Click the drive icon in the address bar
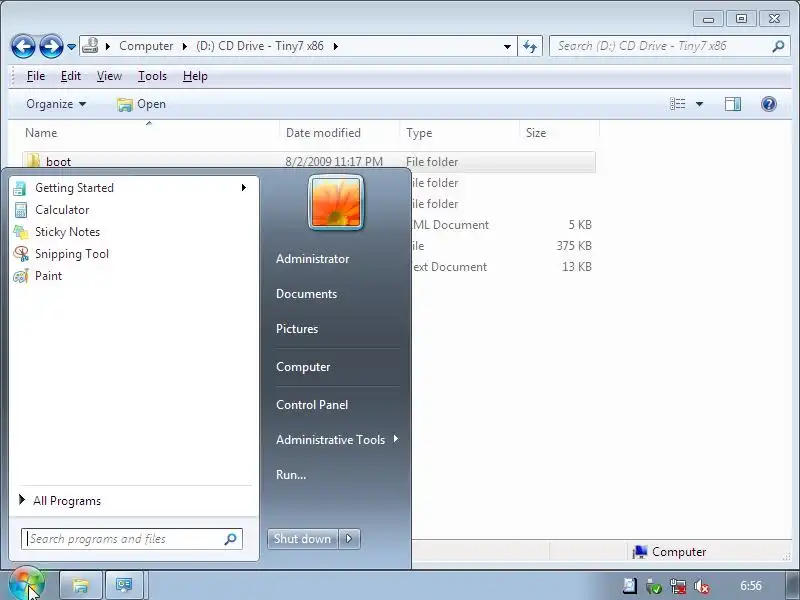800x600 pixels. [x=90, y=46]
